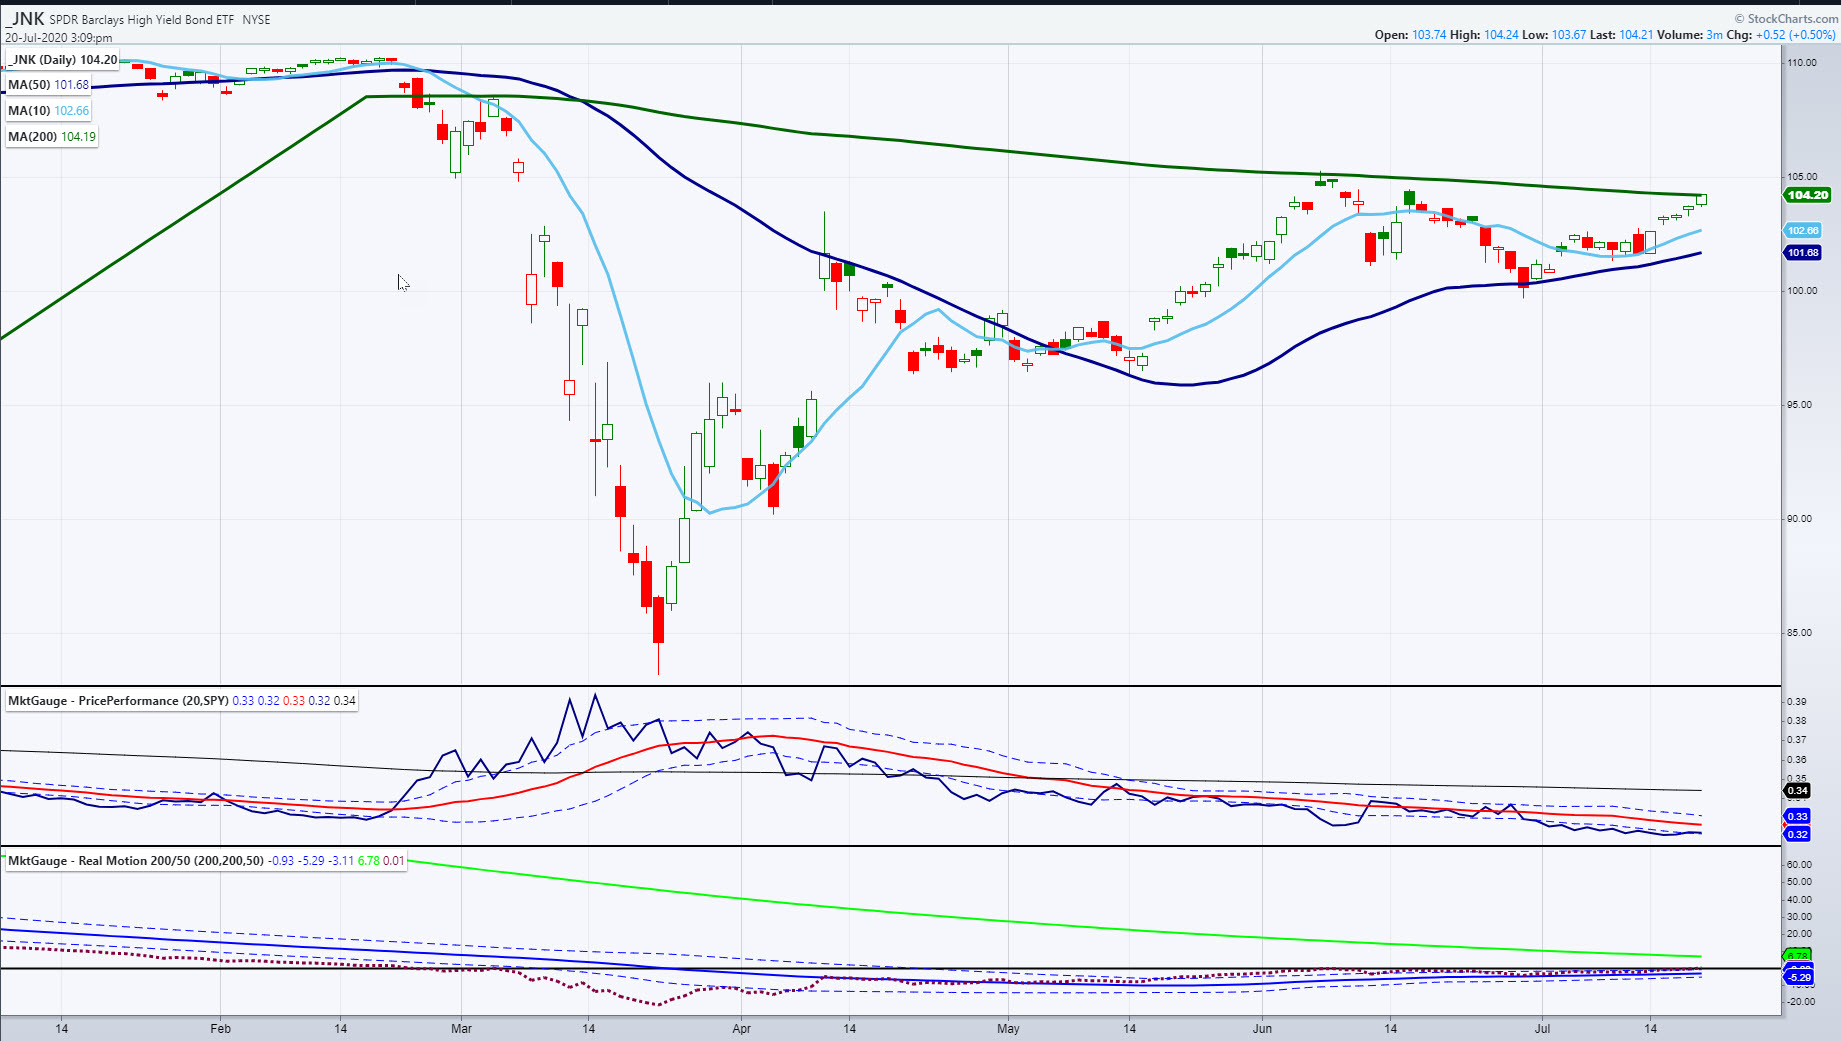Select the dark blue 101.68 price tag

(x=1803, y=253)
